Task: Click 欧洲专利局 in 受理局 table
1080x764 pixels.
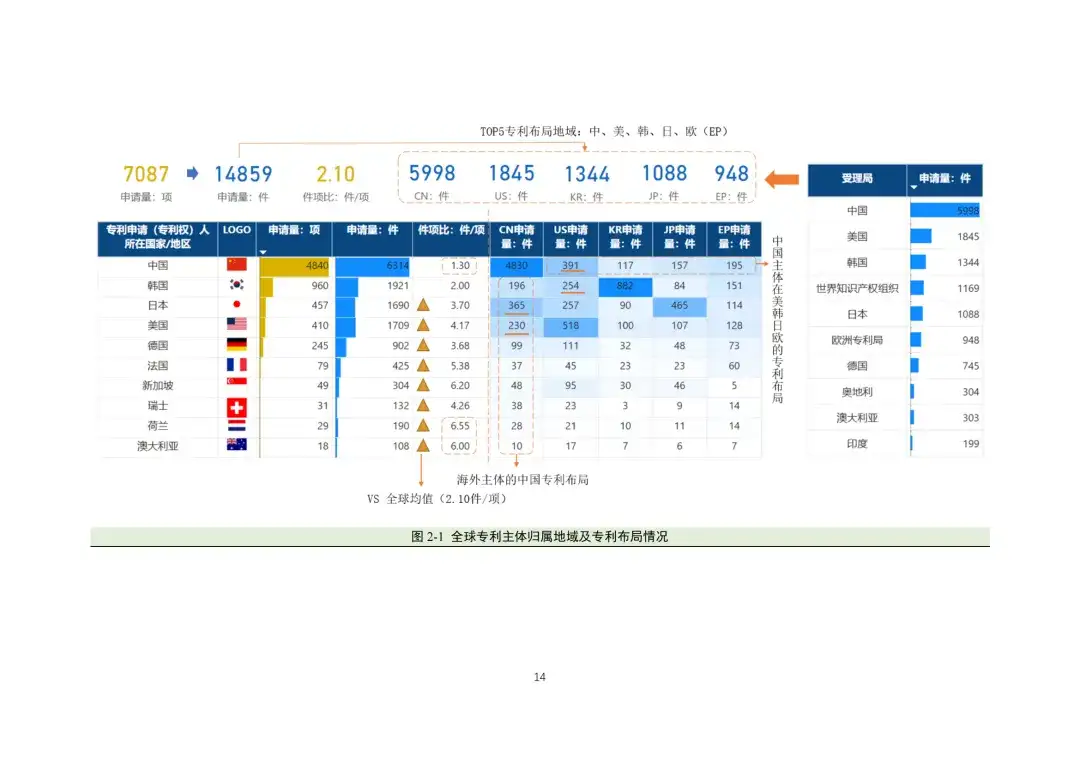Action: (857, 340)
